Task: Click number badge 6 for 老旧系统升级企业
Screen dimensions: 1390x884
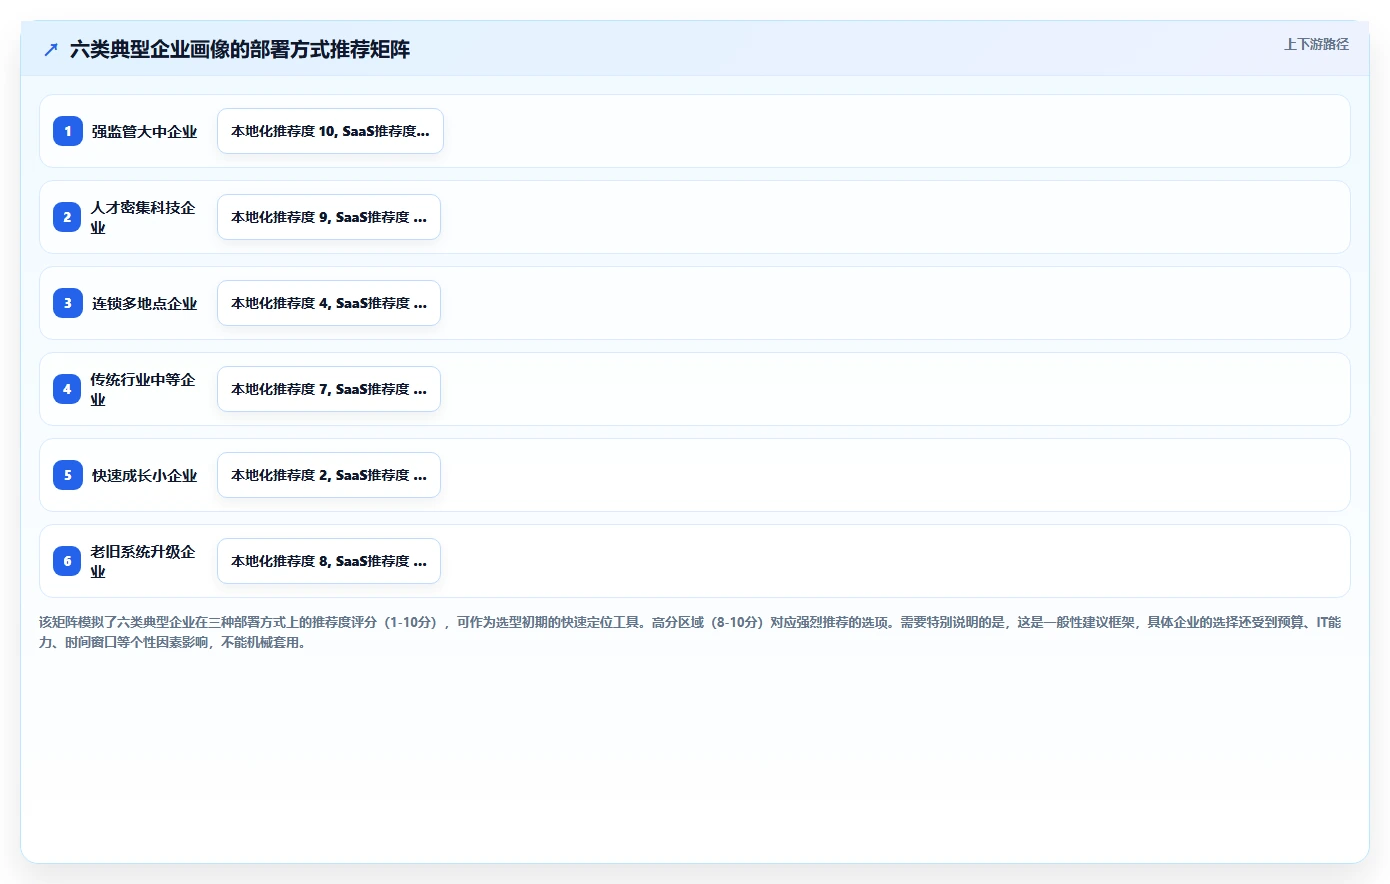Action: [68, 561]
